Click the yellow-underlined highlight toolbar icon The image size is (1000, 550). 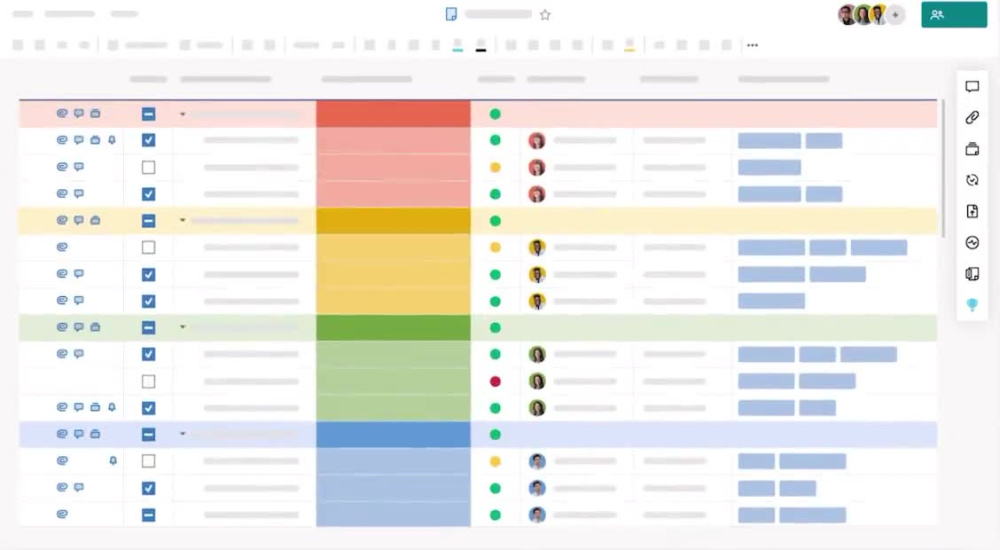(629, 45)
